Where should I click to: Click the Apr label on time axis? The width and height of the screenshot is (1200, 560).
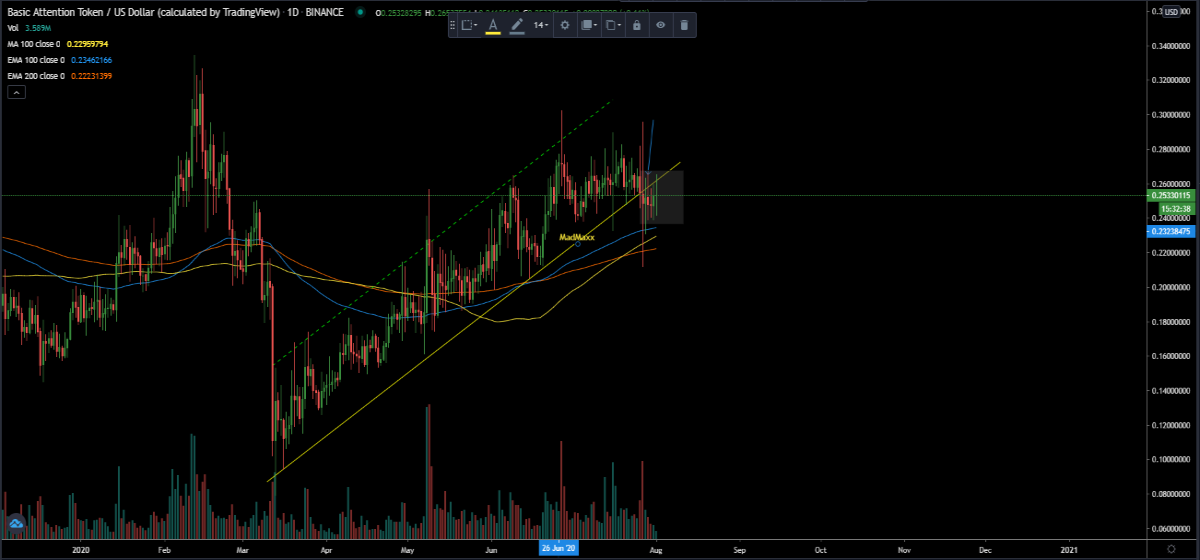point(326,549)
